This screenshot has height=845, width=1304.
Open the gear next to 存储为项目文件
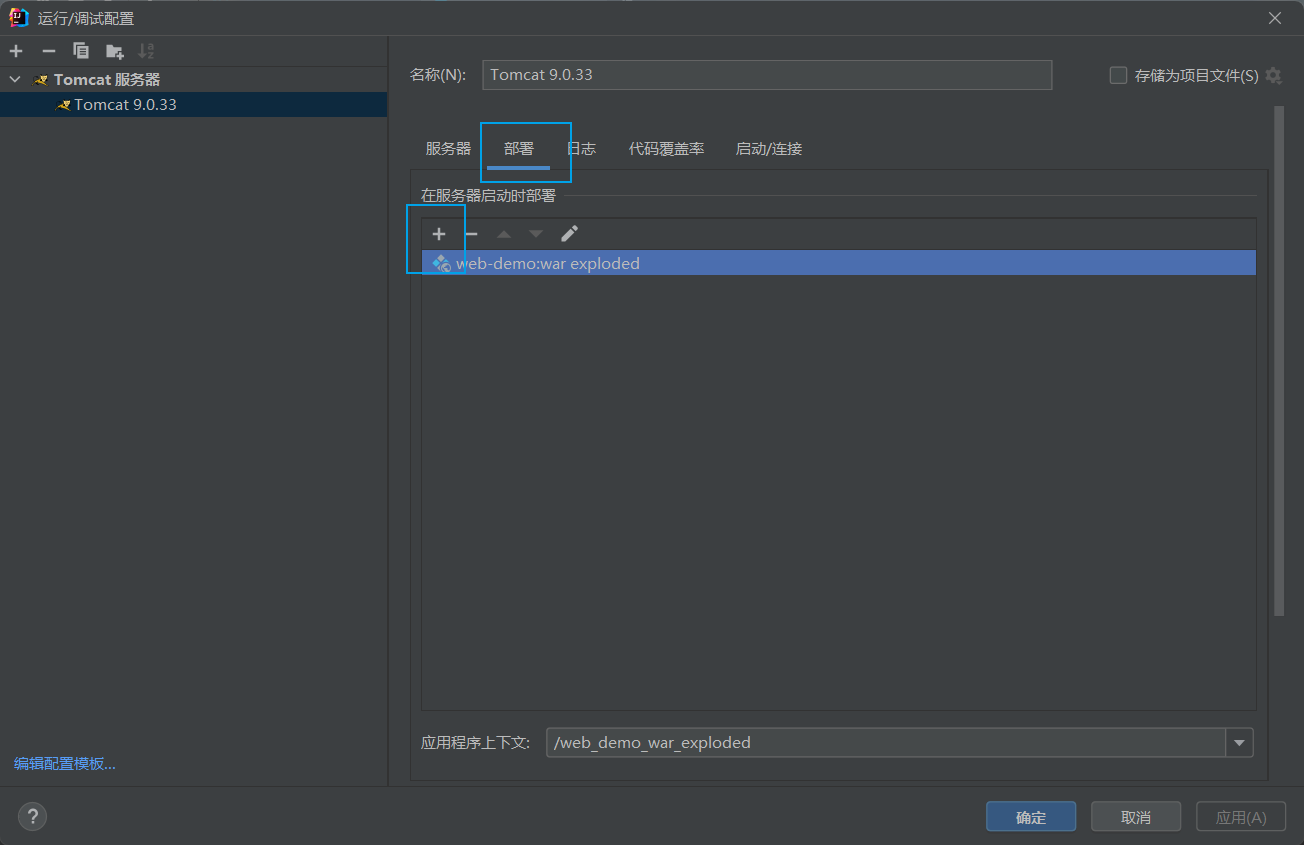pos(1273,75)
